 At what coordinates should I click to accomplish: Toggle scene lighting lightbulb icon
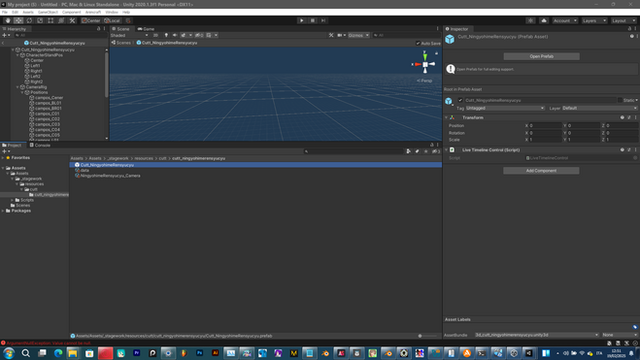pos(166,35)
